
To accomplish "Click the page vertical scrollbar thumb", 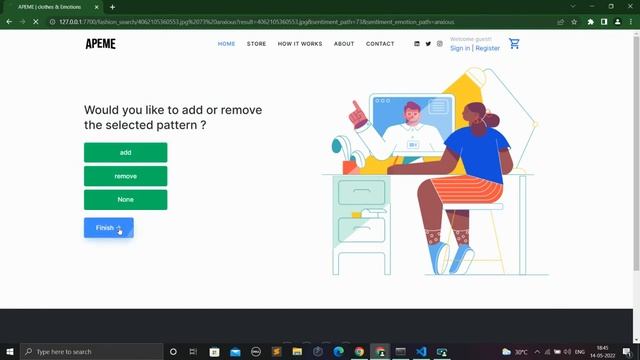I will [636, 153].
